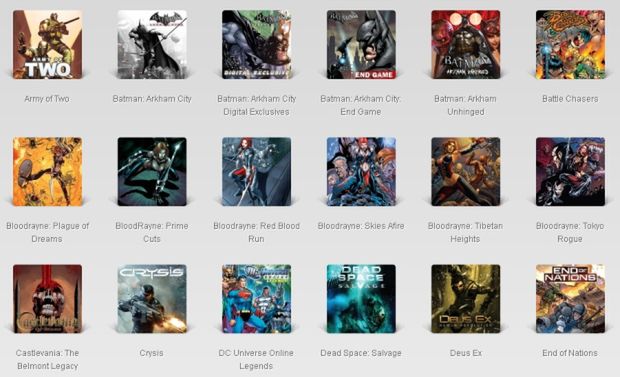The image size is (620, 377).
Task: Open the "BloodRayne: Prime Cuts" title link
Action: coord(152,232)
